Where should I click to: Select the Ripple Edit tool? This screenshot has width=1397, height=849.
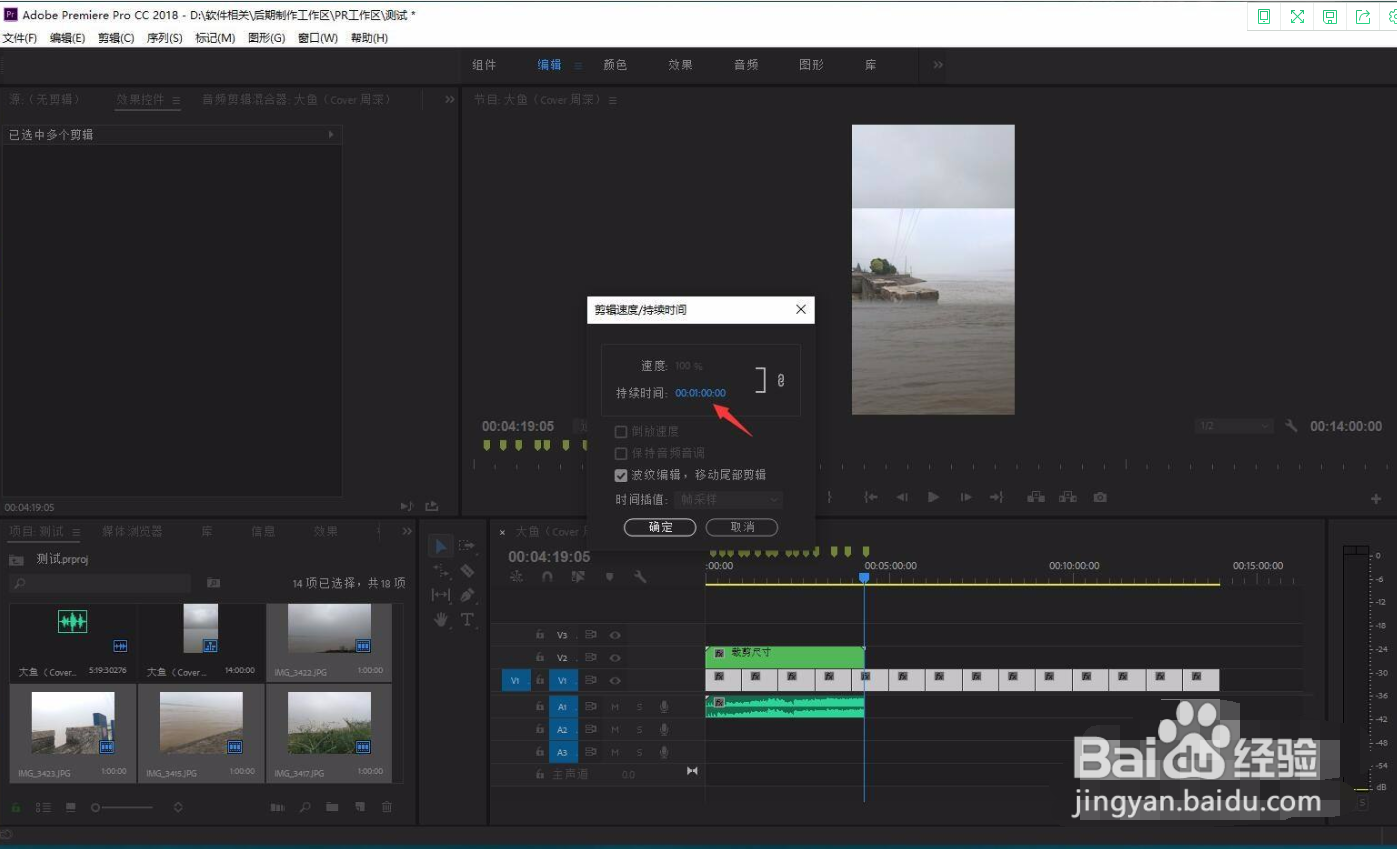pyautogui.click(x=441, y=571)
